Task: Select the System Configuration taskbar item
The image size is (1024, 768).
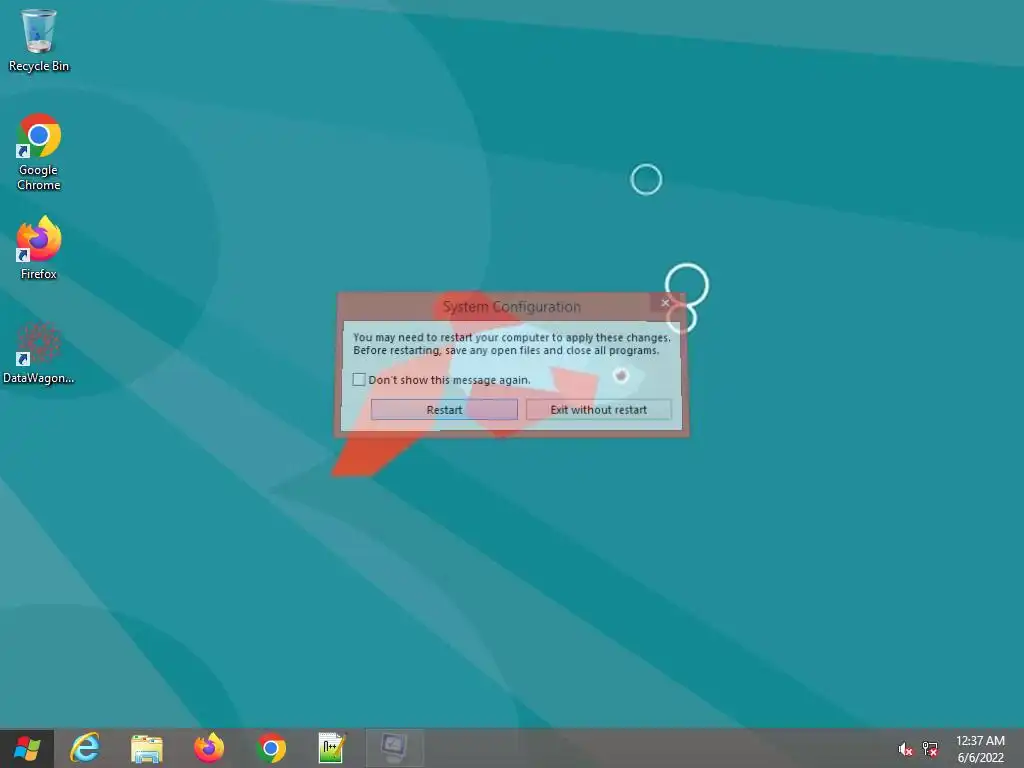Action: 394,748
